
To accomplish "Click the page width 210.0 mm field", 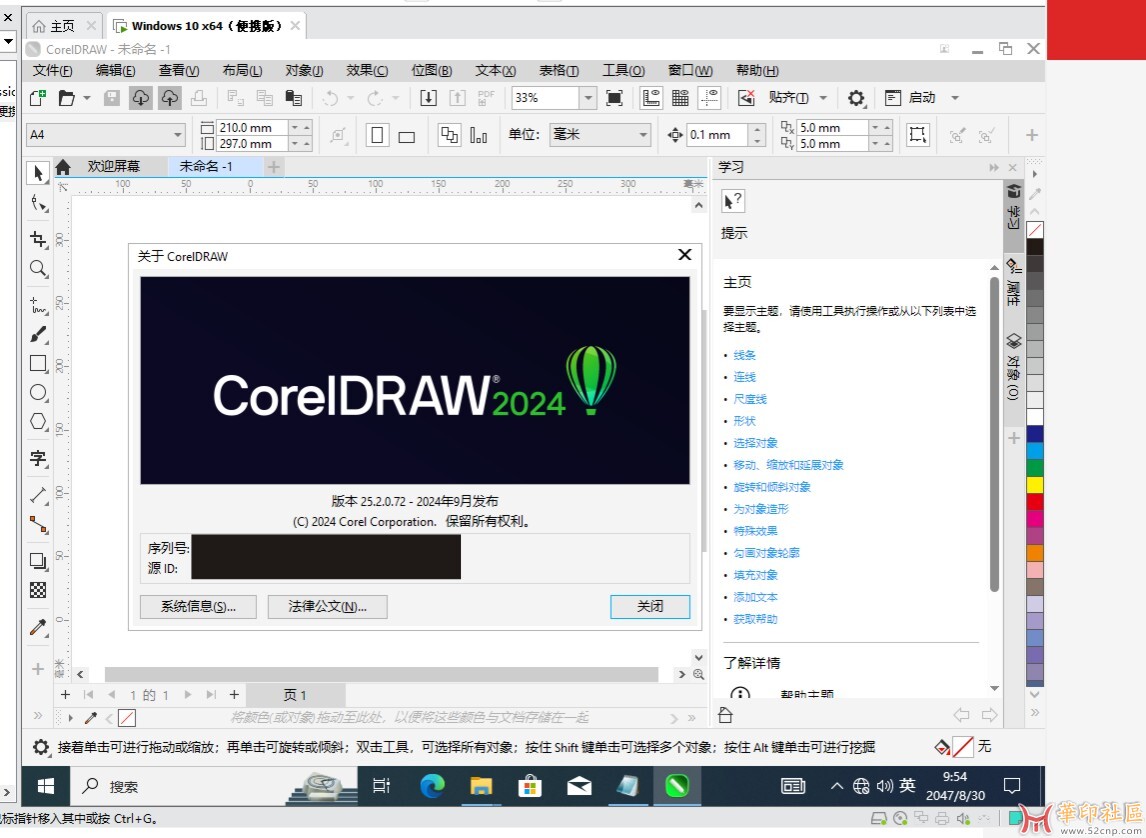I will (x=252, y=127).
